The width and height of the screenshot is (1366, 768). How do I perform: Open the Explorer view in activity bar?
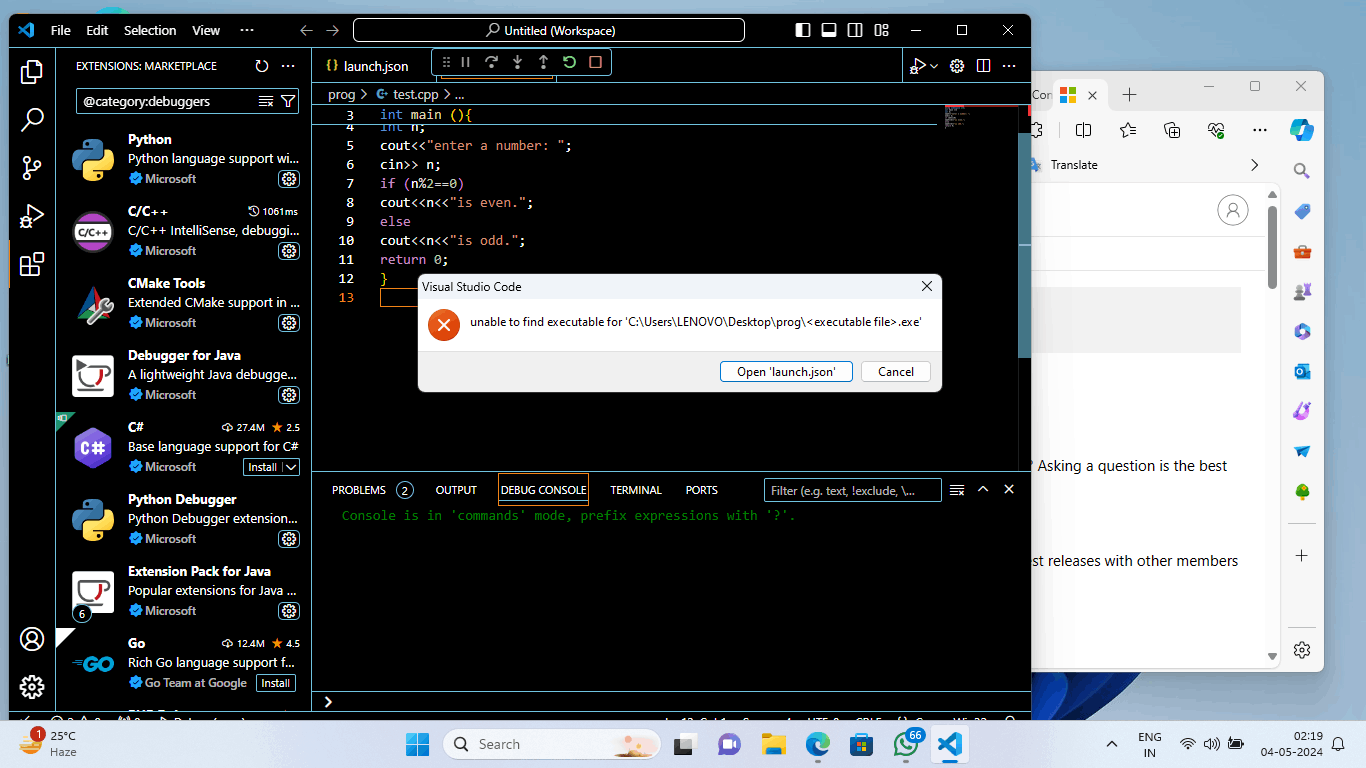(x=32, y=72)
